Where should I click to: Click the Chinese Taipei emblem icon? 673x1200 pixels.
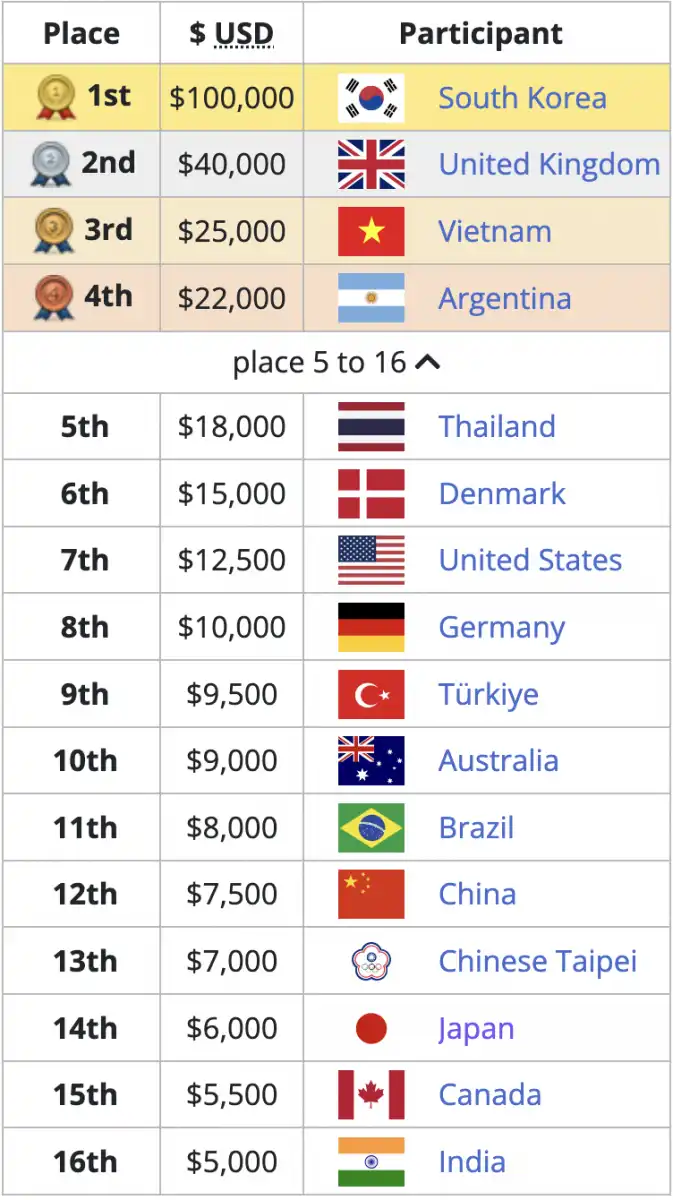click(x=371, y=961)
